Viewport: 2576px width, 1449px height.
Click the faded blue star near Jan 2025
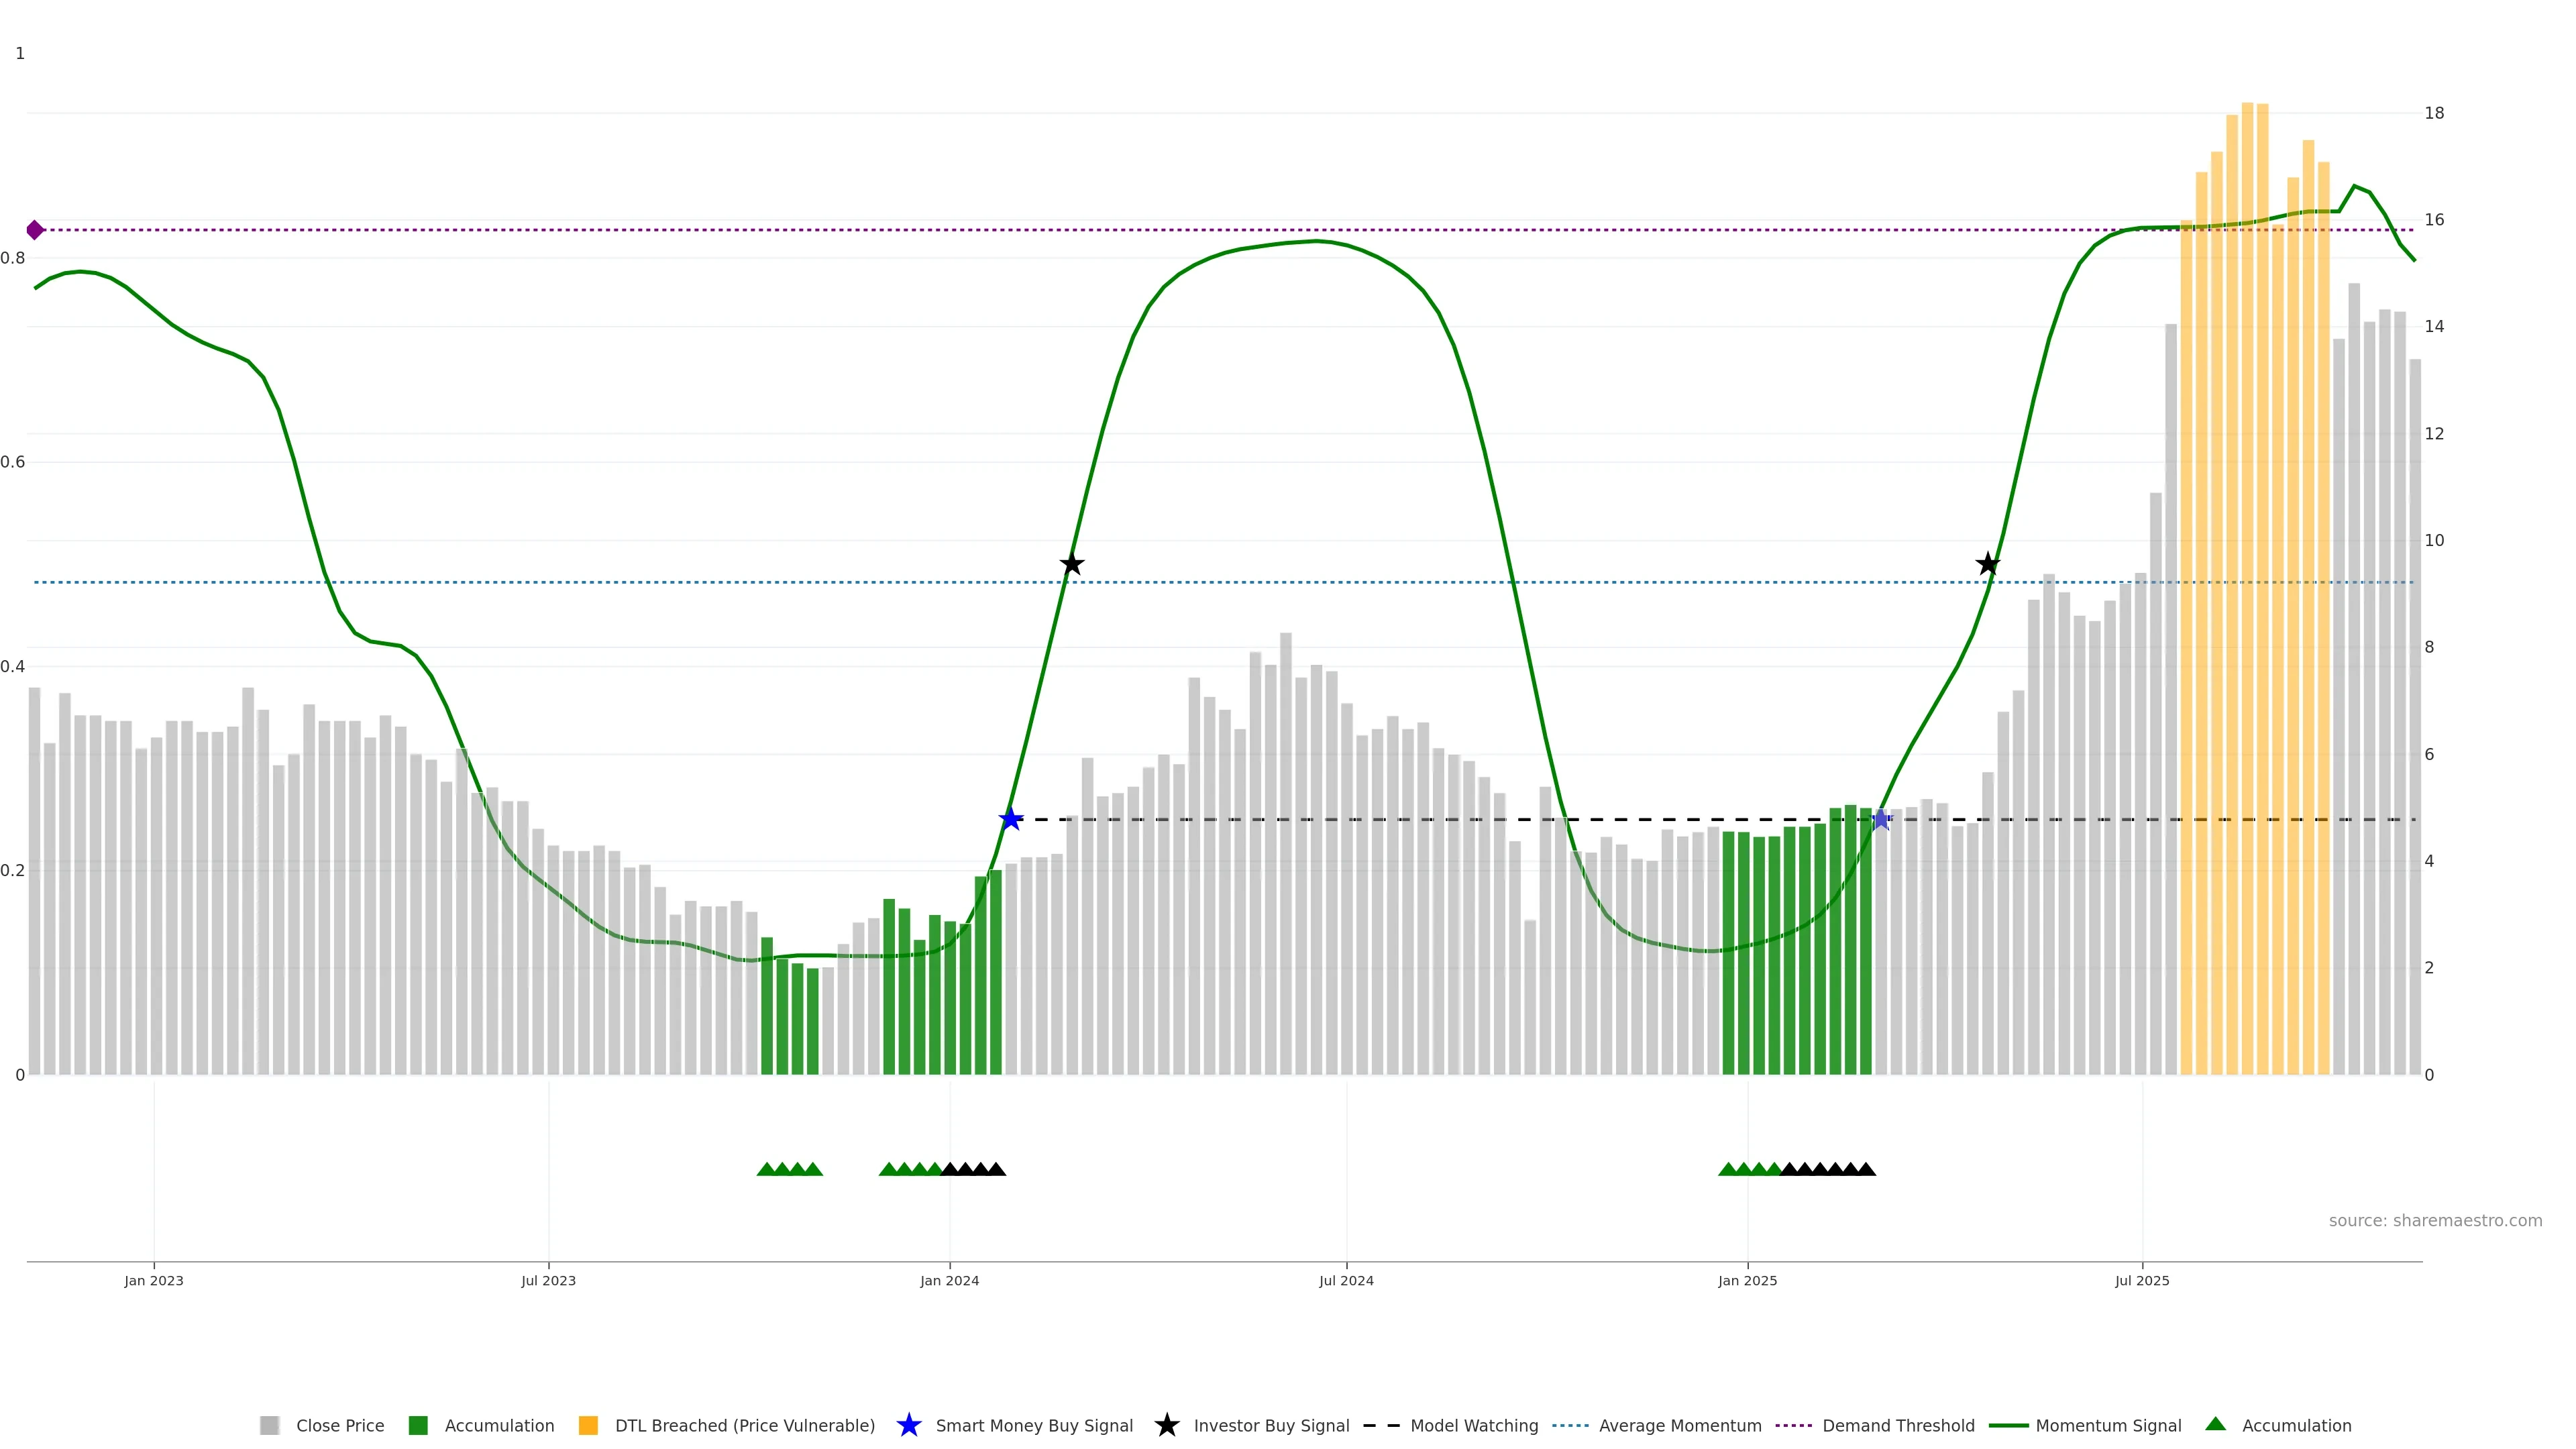click(1880, 819)
